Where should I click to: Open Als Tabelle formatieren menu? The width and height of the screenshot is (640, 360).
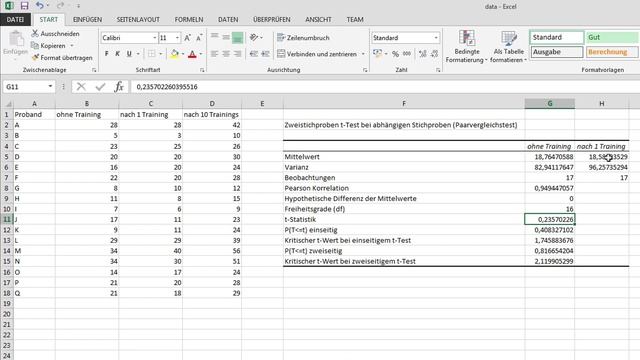click(x=509, y=47)
